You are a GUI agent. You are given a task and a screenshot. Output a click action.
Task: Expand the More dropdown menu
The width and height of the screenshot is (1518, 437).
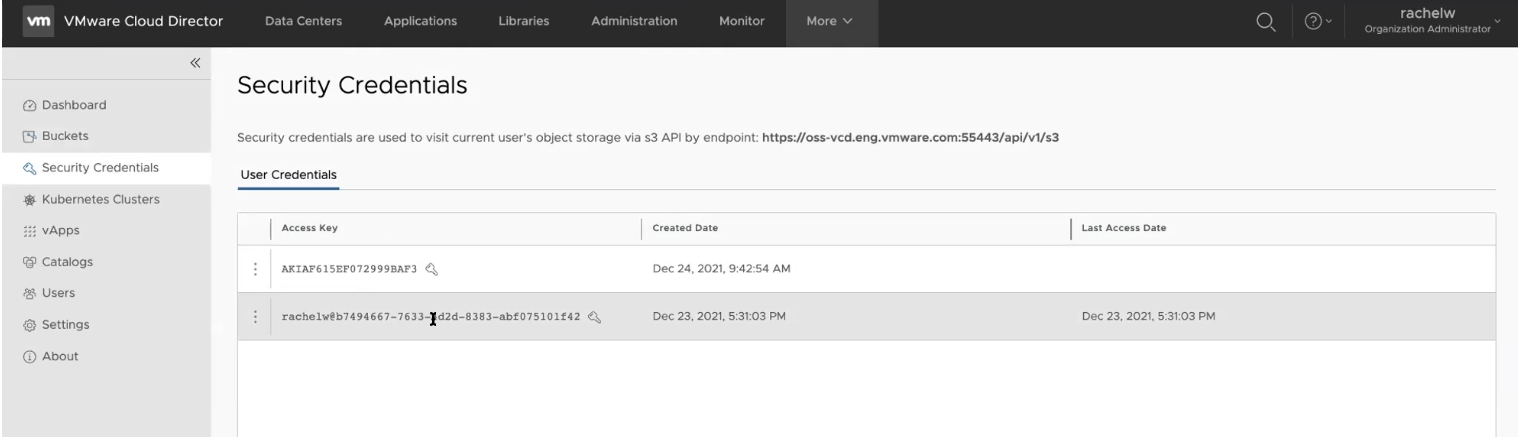click(x=829, y=22)
